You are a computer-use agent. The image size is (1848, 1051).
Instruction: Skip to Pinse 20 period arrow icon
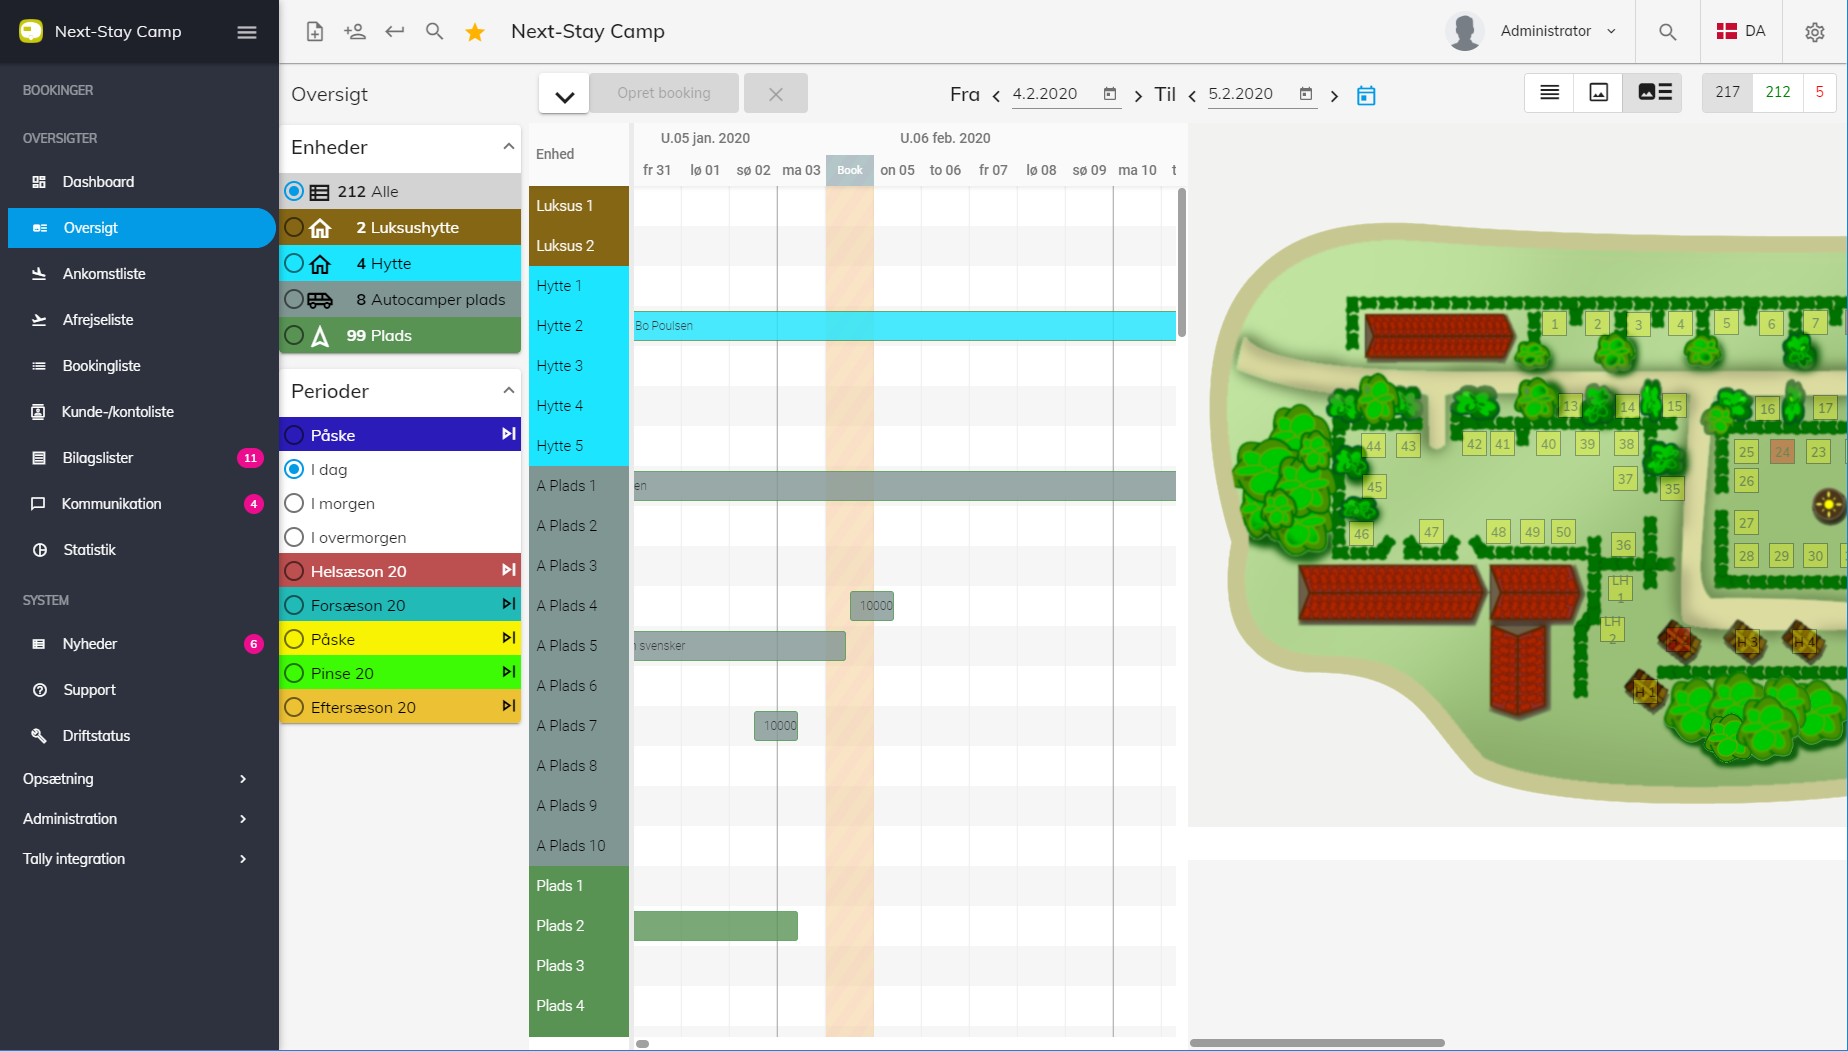pos(509,672)
